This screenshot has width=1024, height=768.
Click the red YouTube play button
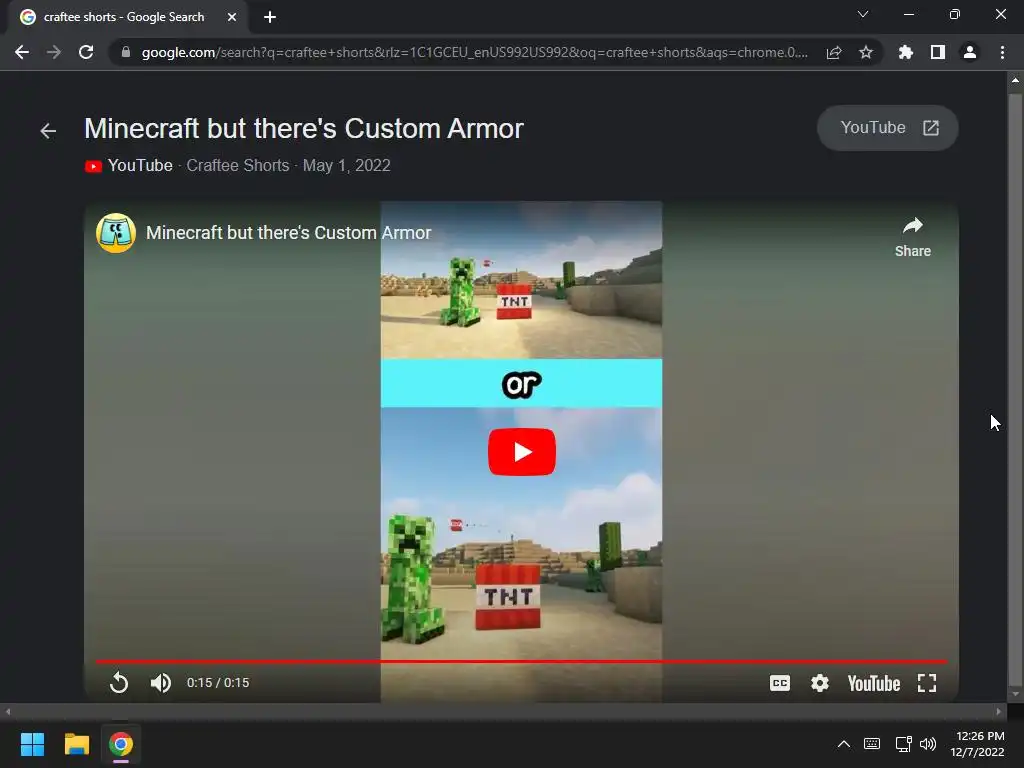(x=521, y=451)
